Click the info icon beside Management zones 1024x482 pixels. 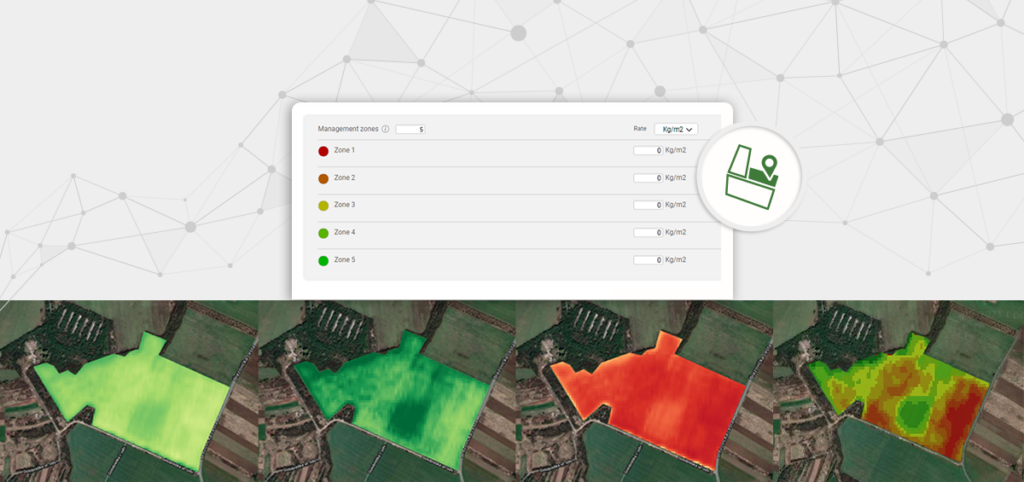point(385,129)
